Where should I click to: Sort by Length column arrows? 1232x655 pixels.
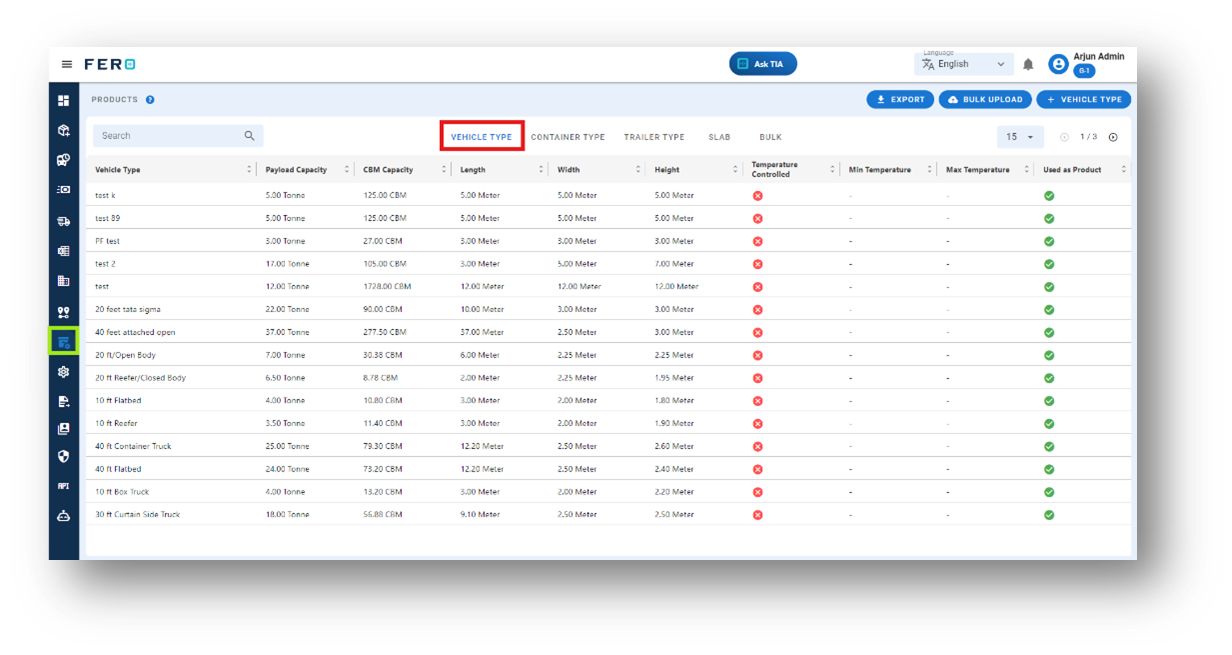tap(541, 169)
